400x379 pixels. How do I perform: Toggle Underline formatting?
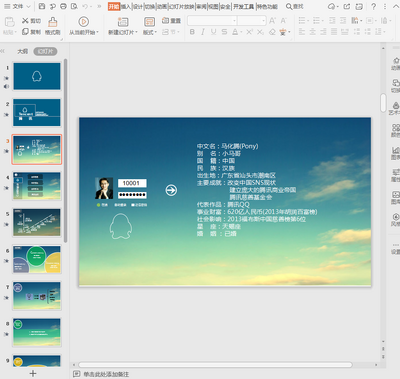pos(213,32)
